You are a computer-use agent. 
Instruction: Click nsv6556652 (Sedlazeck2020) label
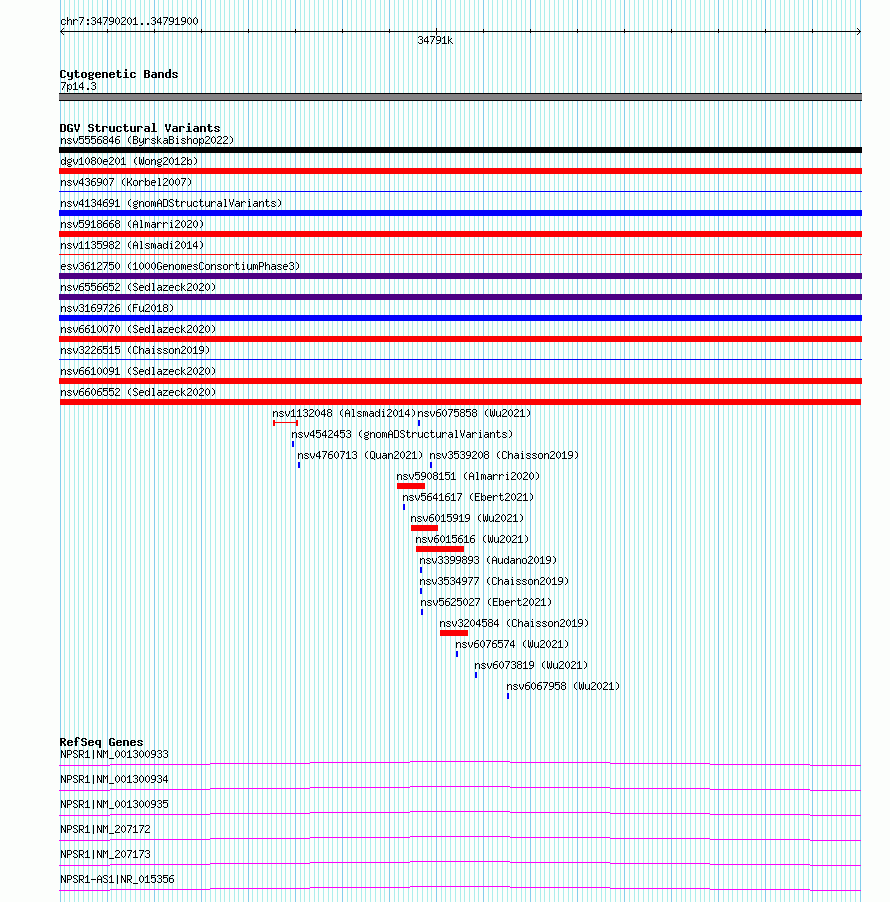[x=138, y=287]
